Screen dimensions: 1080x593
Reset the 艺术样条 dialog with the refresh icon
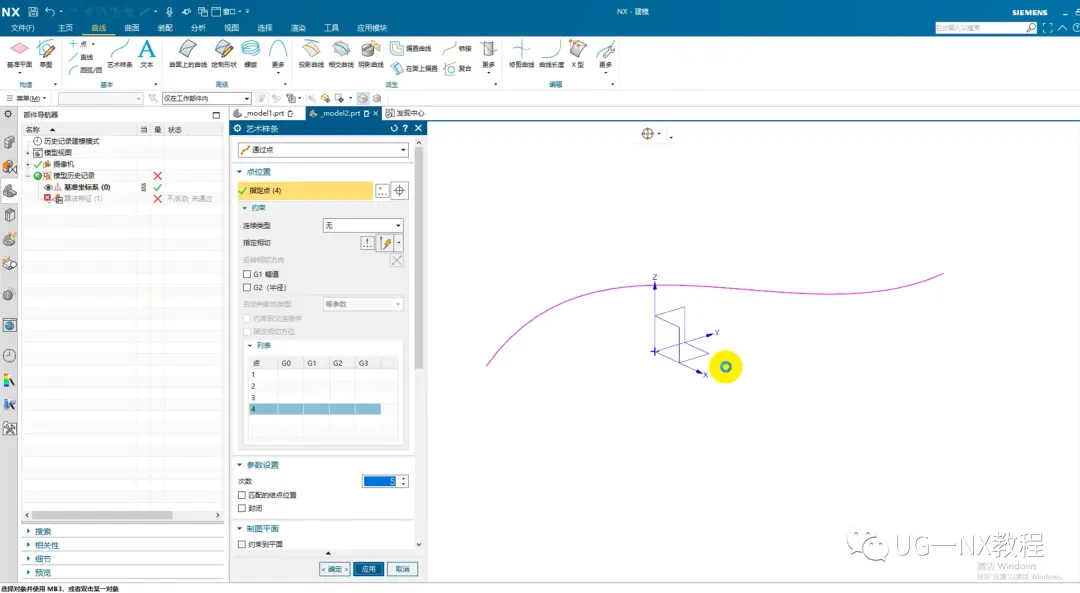(x=394, y=128)
